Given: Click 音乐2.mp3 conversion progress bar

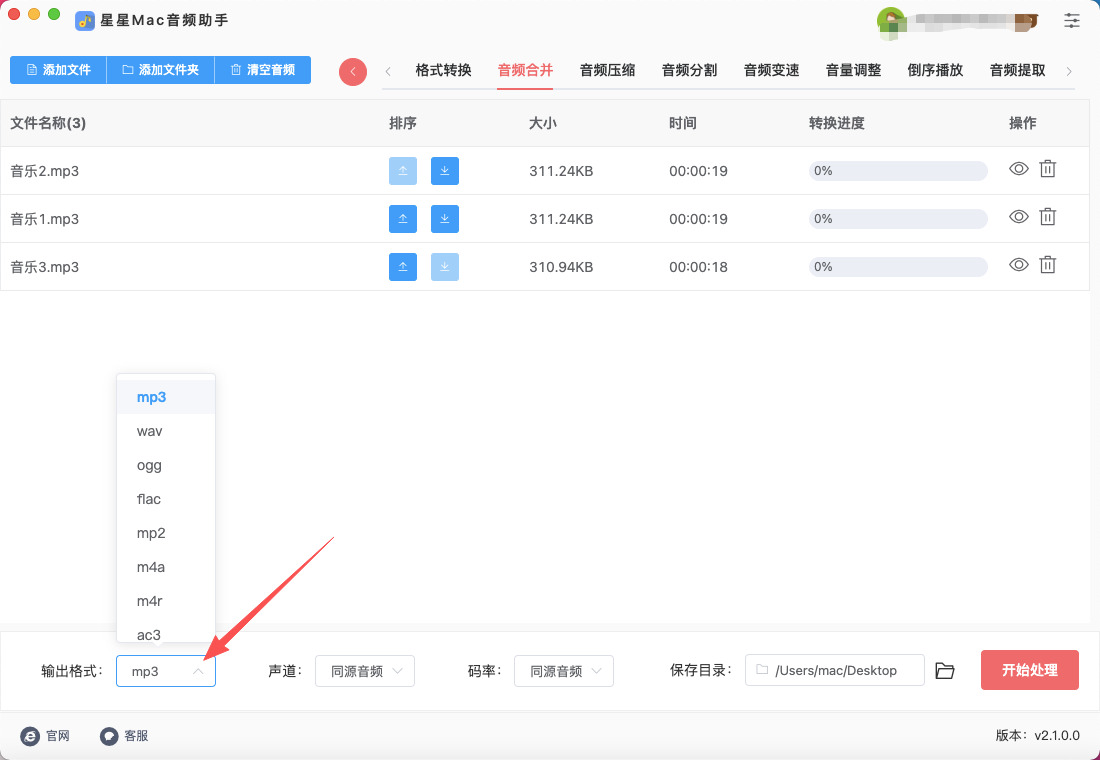Looking at the screenshot, I should pyautogui.click(x=897, y=171).
